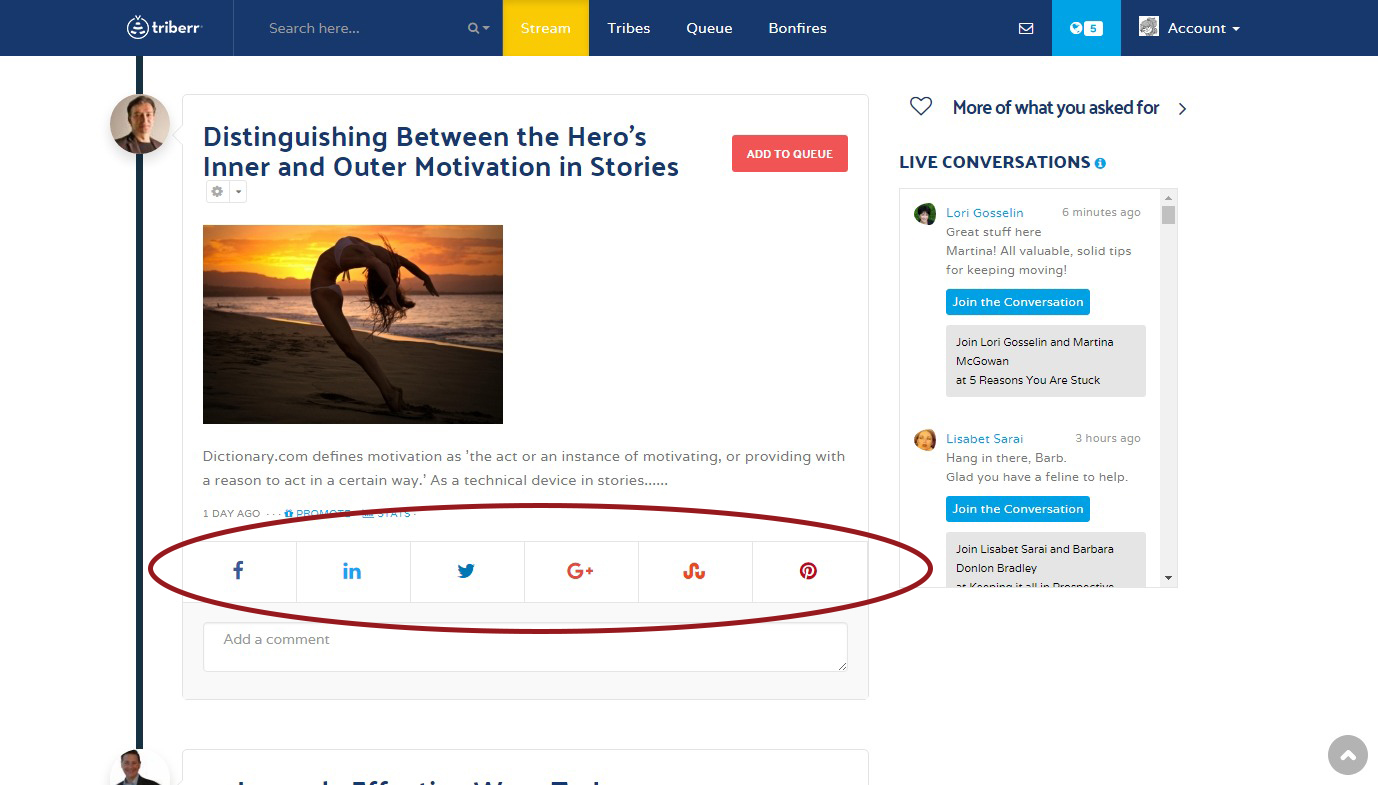Switch to the Tribes tab
The width and height of the screenshot is (1378, 785).
point(628,28)
